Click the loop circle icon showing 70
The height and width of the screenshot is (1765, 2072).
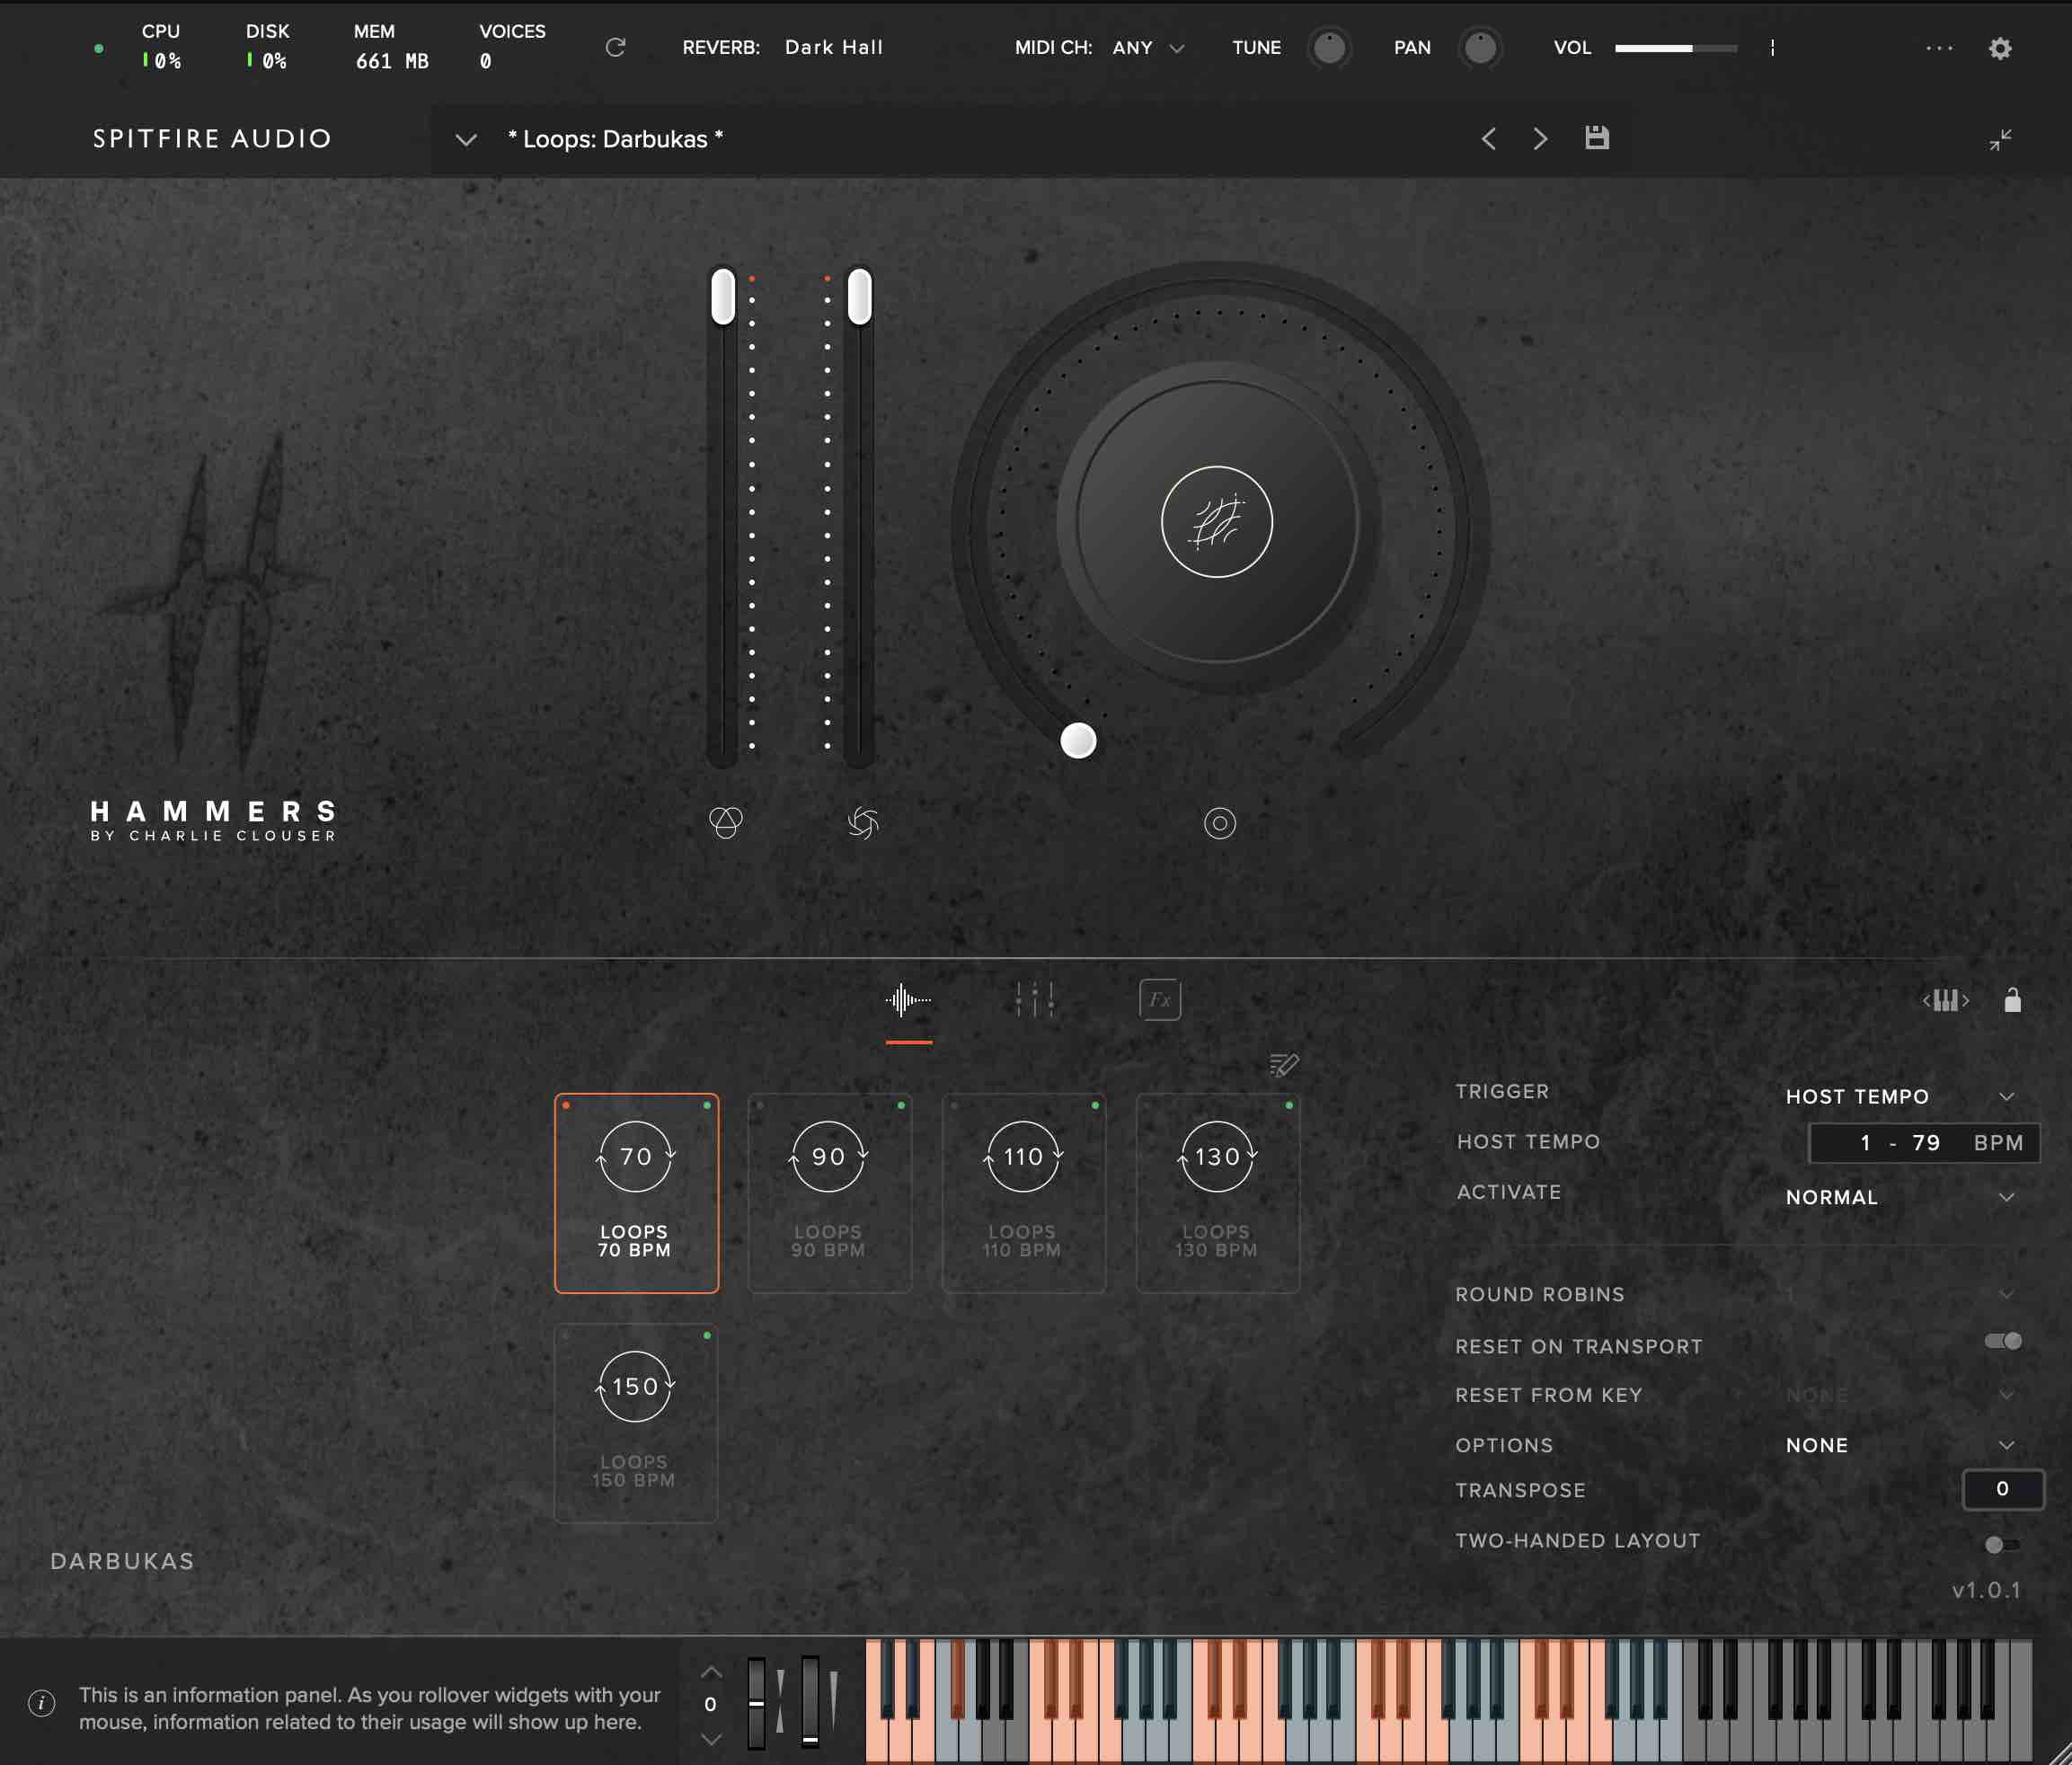point(635,1156)
